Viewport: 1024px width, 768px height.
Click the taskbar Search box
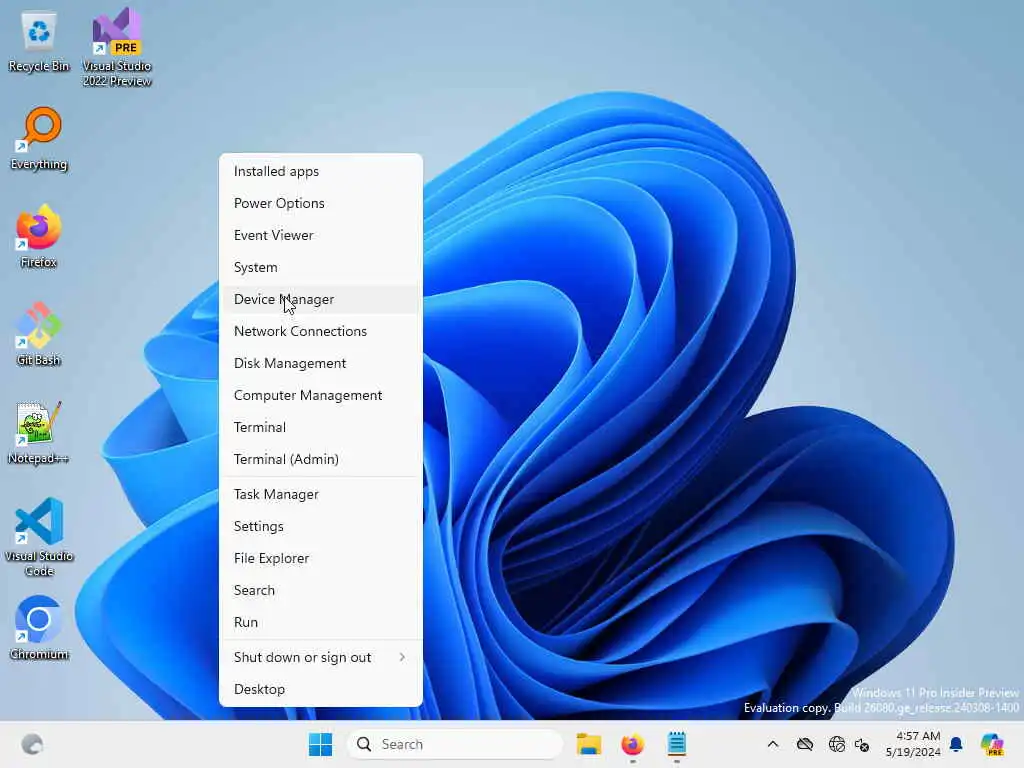tap(455, 744)
